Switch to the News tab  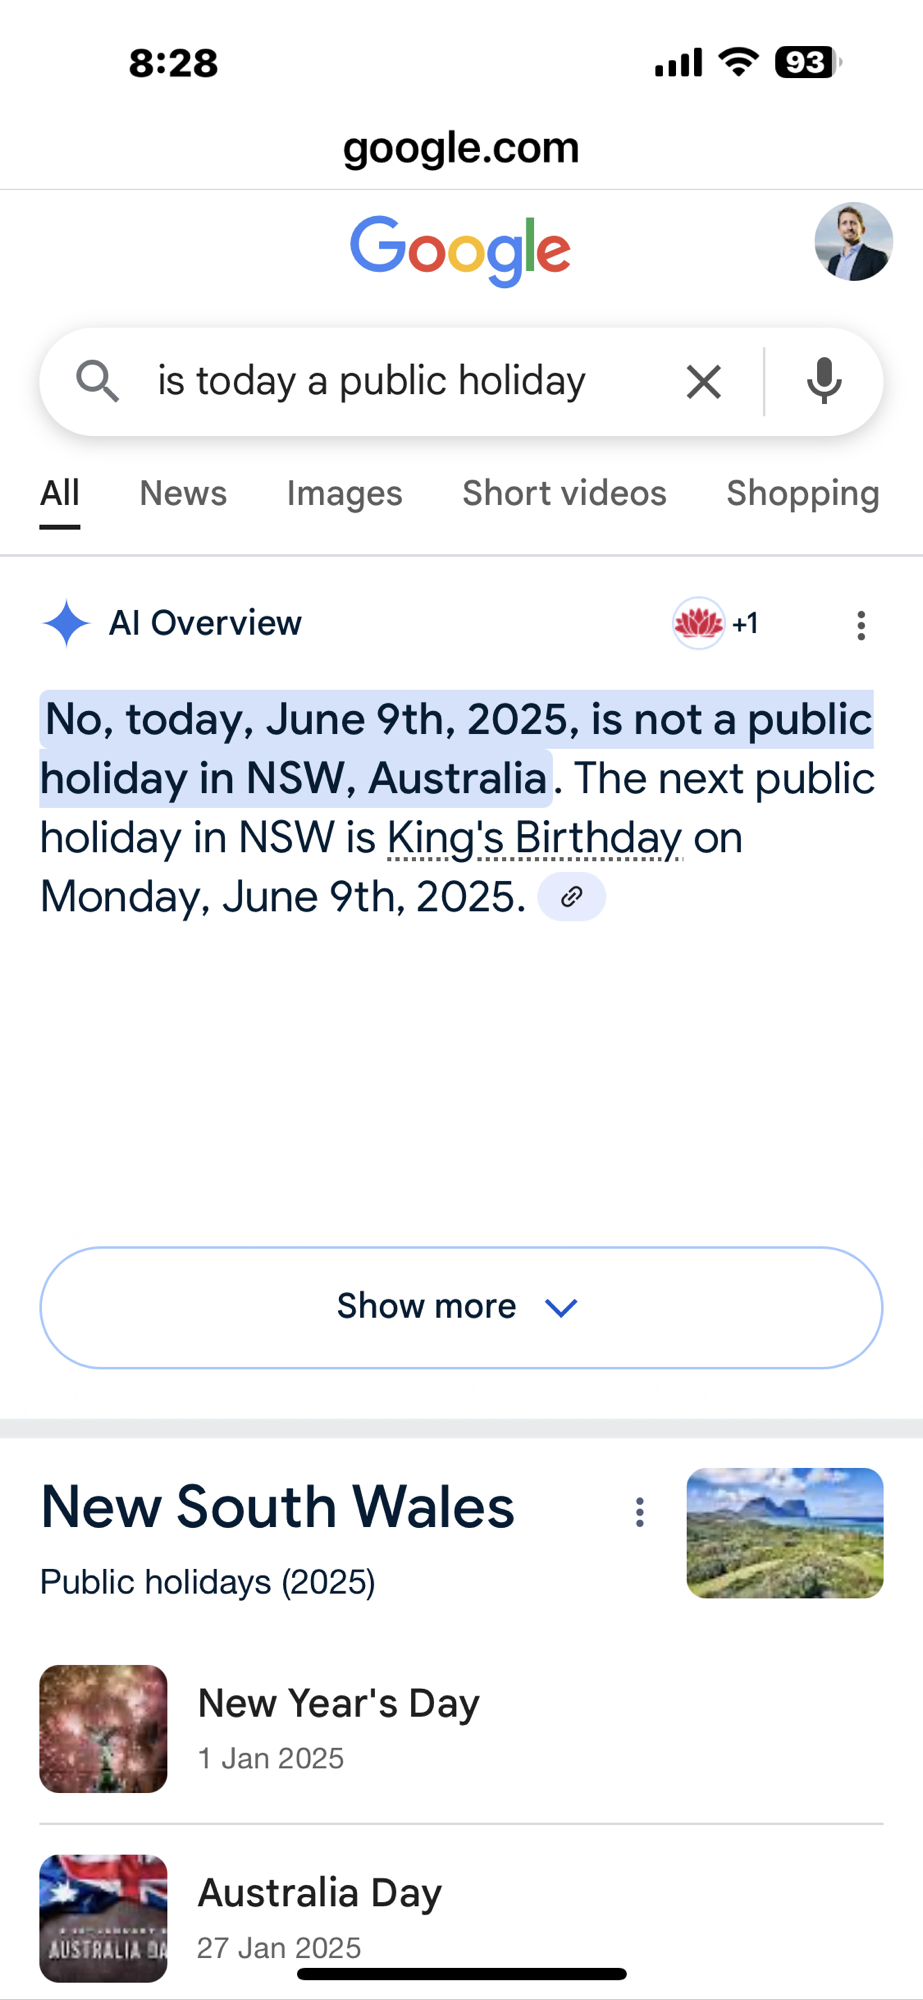tap(183, 493)
